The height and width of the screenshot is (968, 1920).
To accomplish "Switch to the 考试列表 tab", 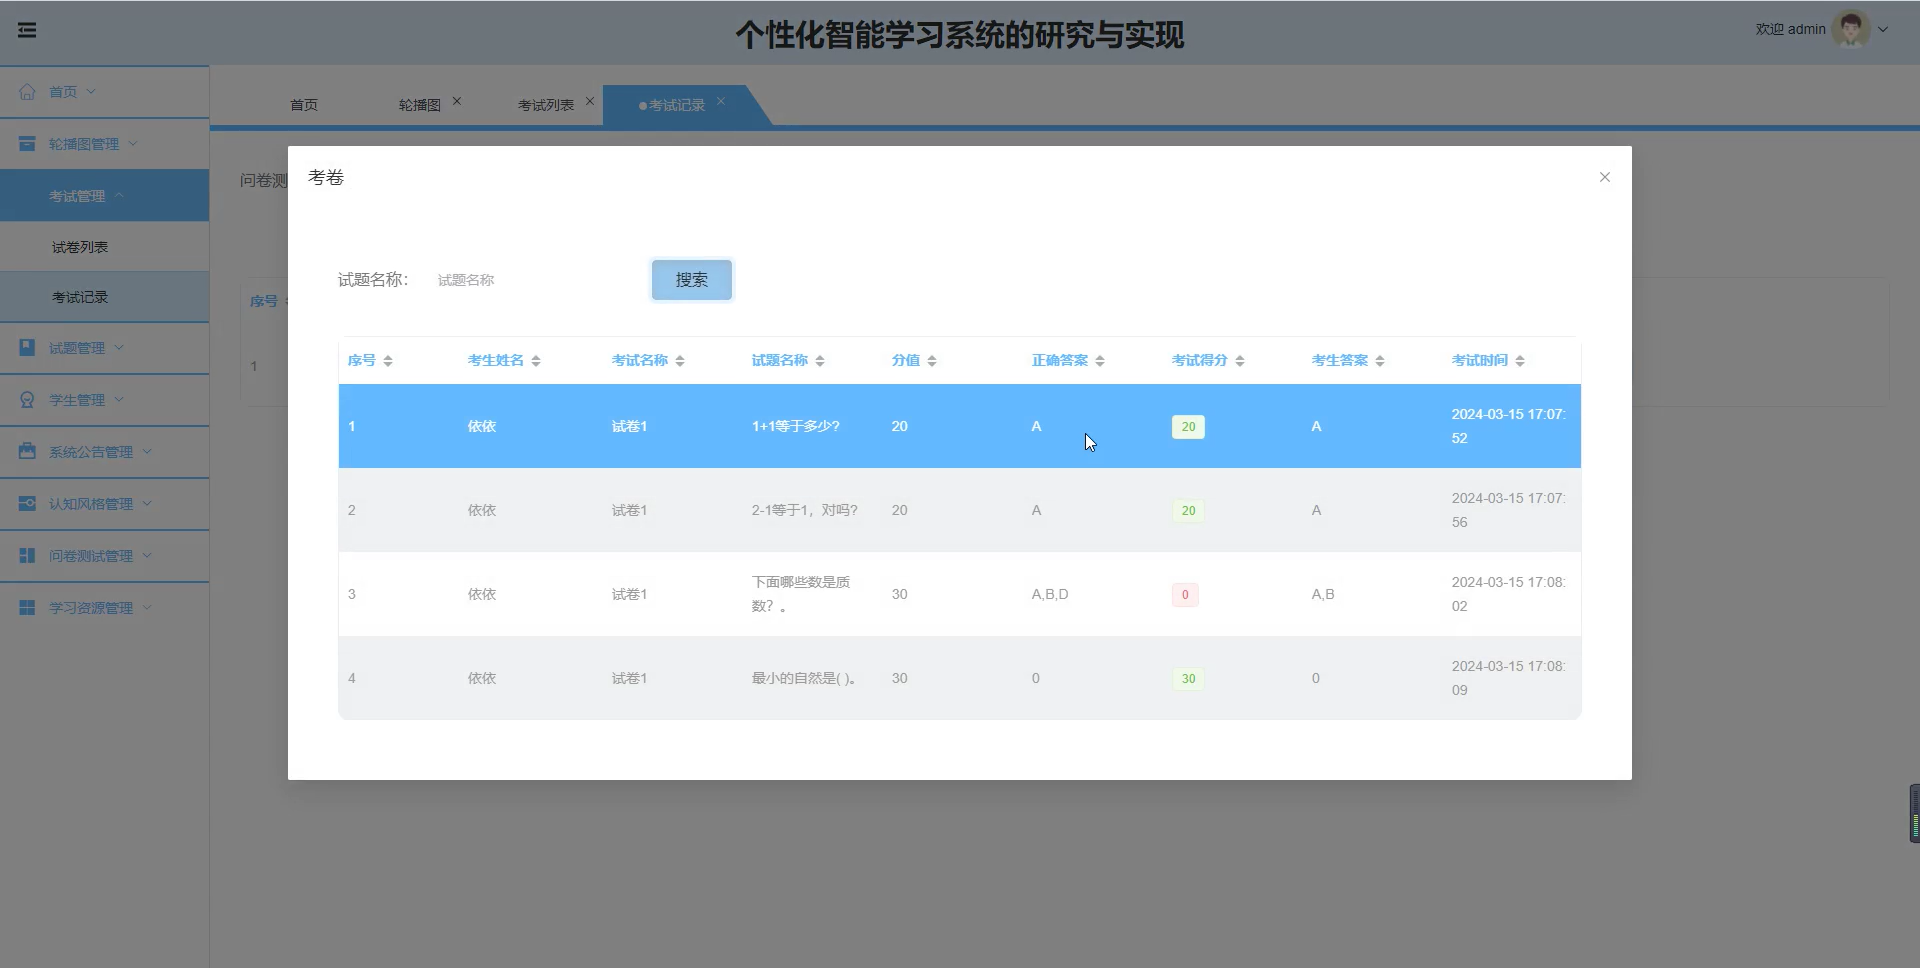I will [545, 104].
